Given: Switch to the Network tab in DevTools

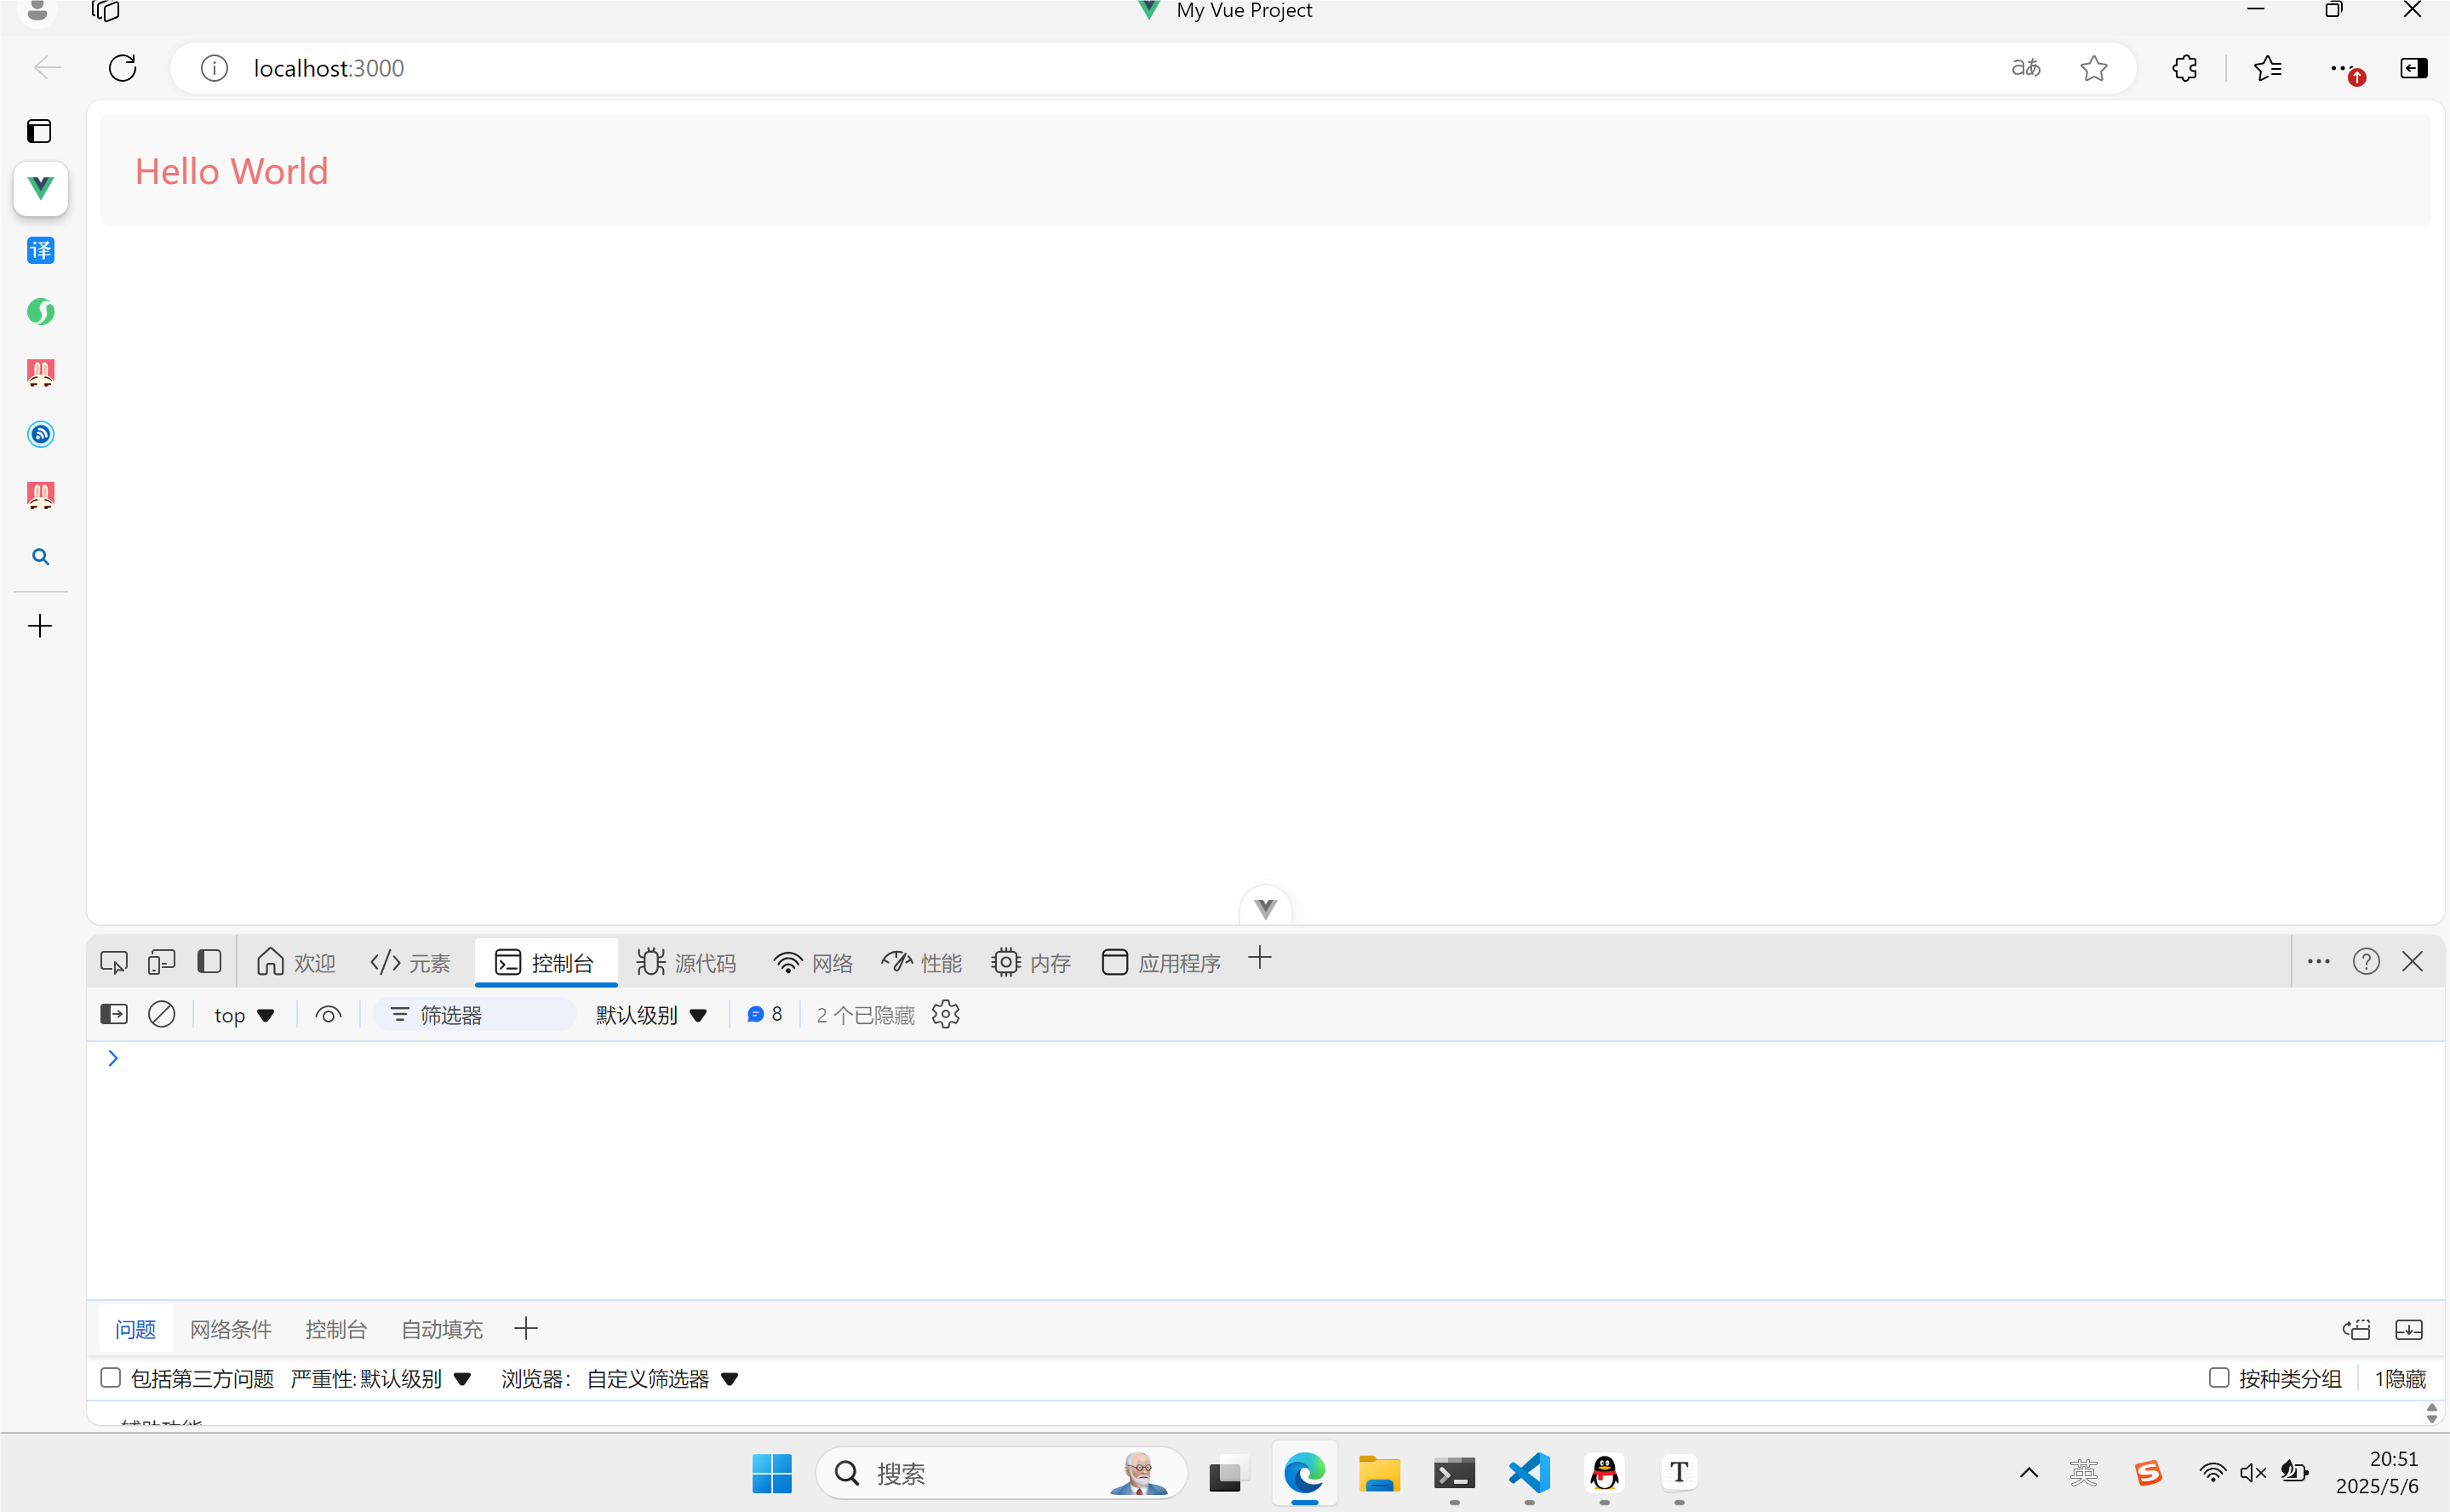Looking at the screenshot, I should pos(813,962).
